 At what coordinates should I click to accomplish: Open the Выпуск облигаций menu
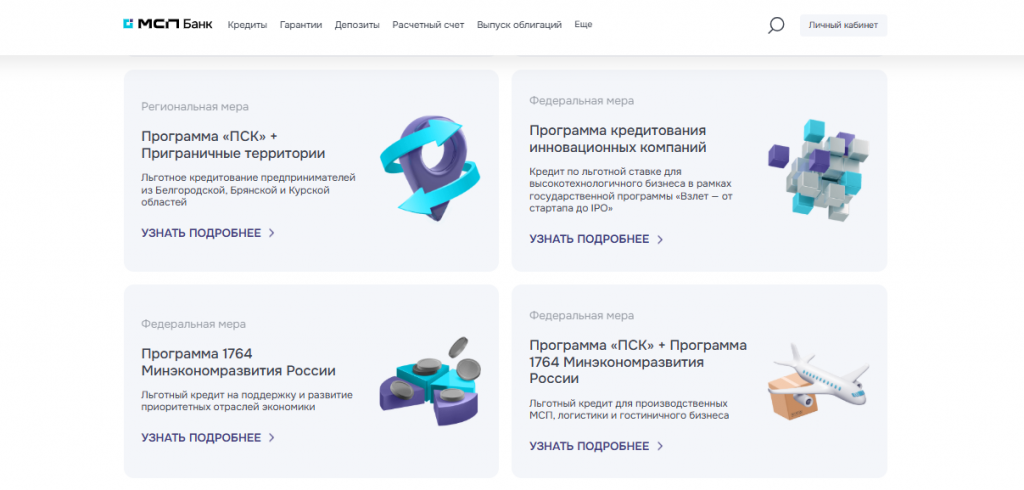[519, 25]
